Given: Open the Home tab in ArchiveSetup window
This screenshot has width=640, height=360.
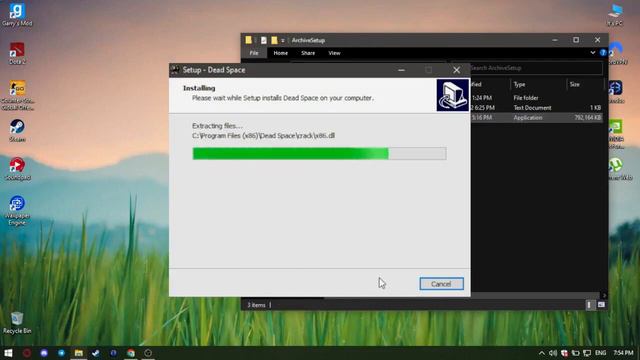Looking at the screenshot, I should tap(280, 53).
